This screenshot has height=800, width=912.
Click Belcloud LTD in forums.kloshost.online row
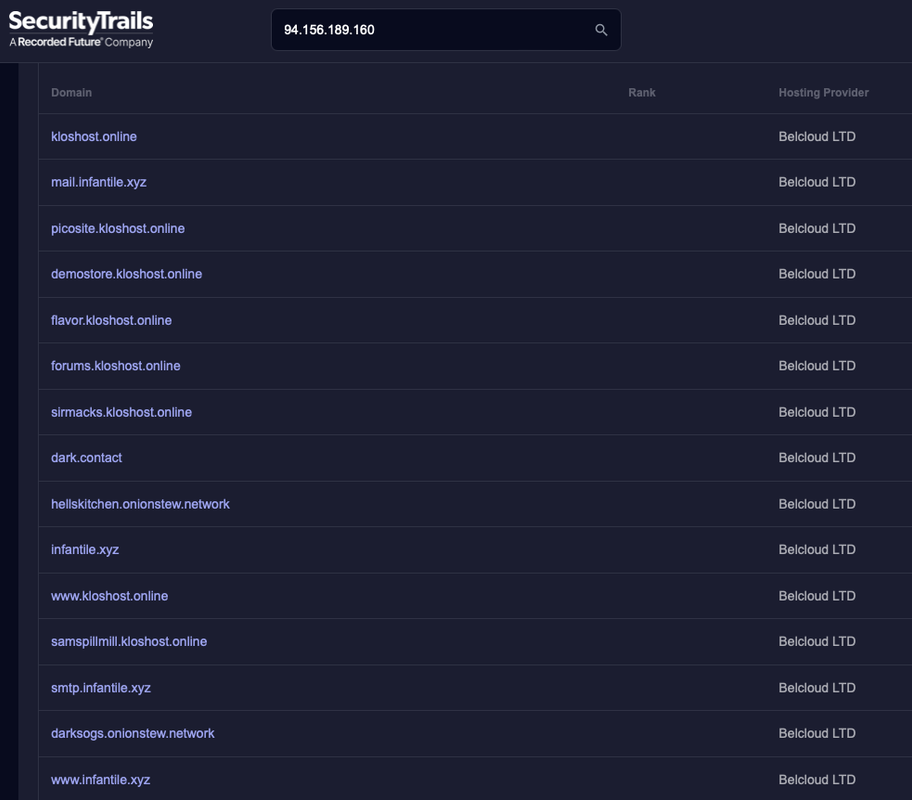pos(817,366)
